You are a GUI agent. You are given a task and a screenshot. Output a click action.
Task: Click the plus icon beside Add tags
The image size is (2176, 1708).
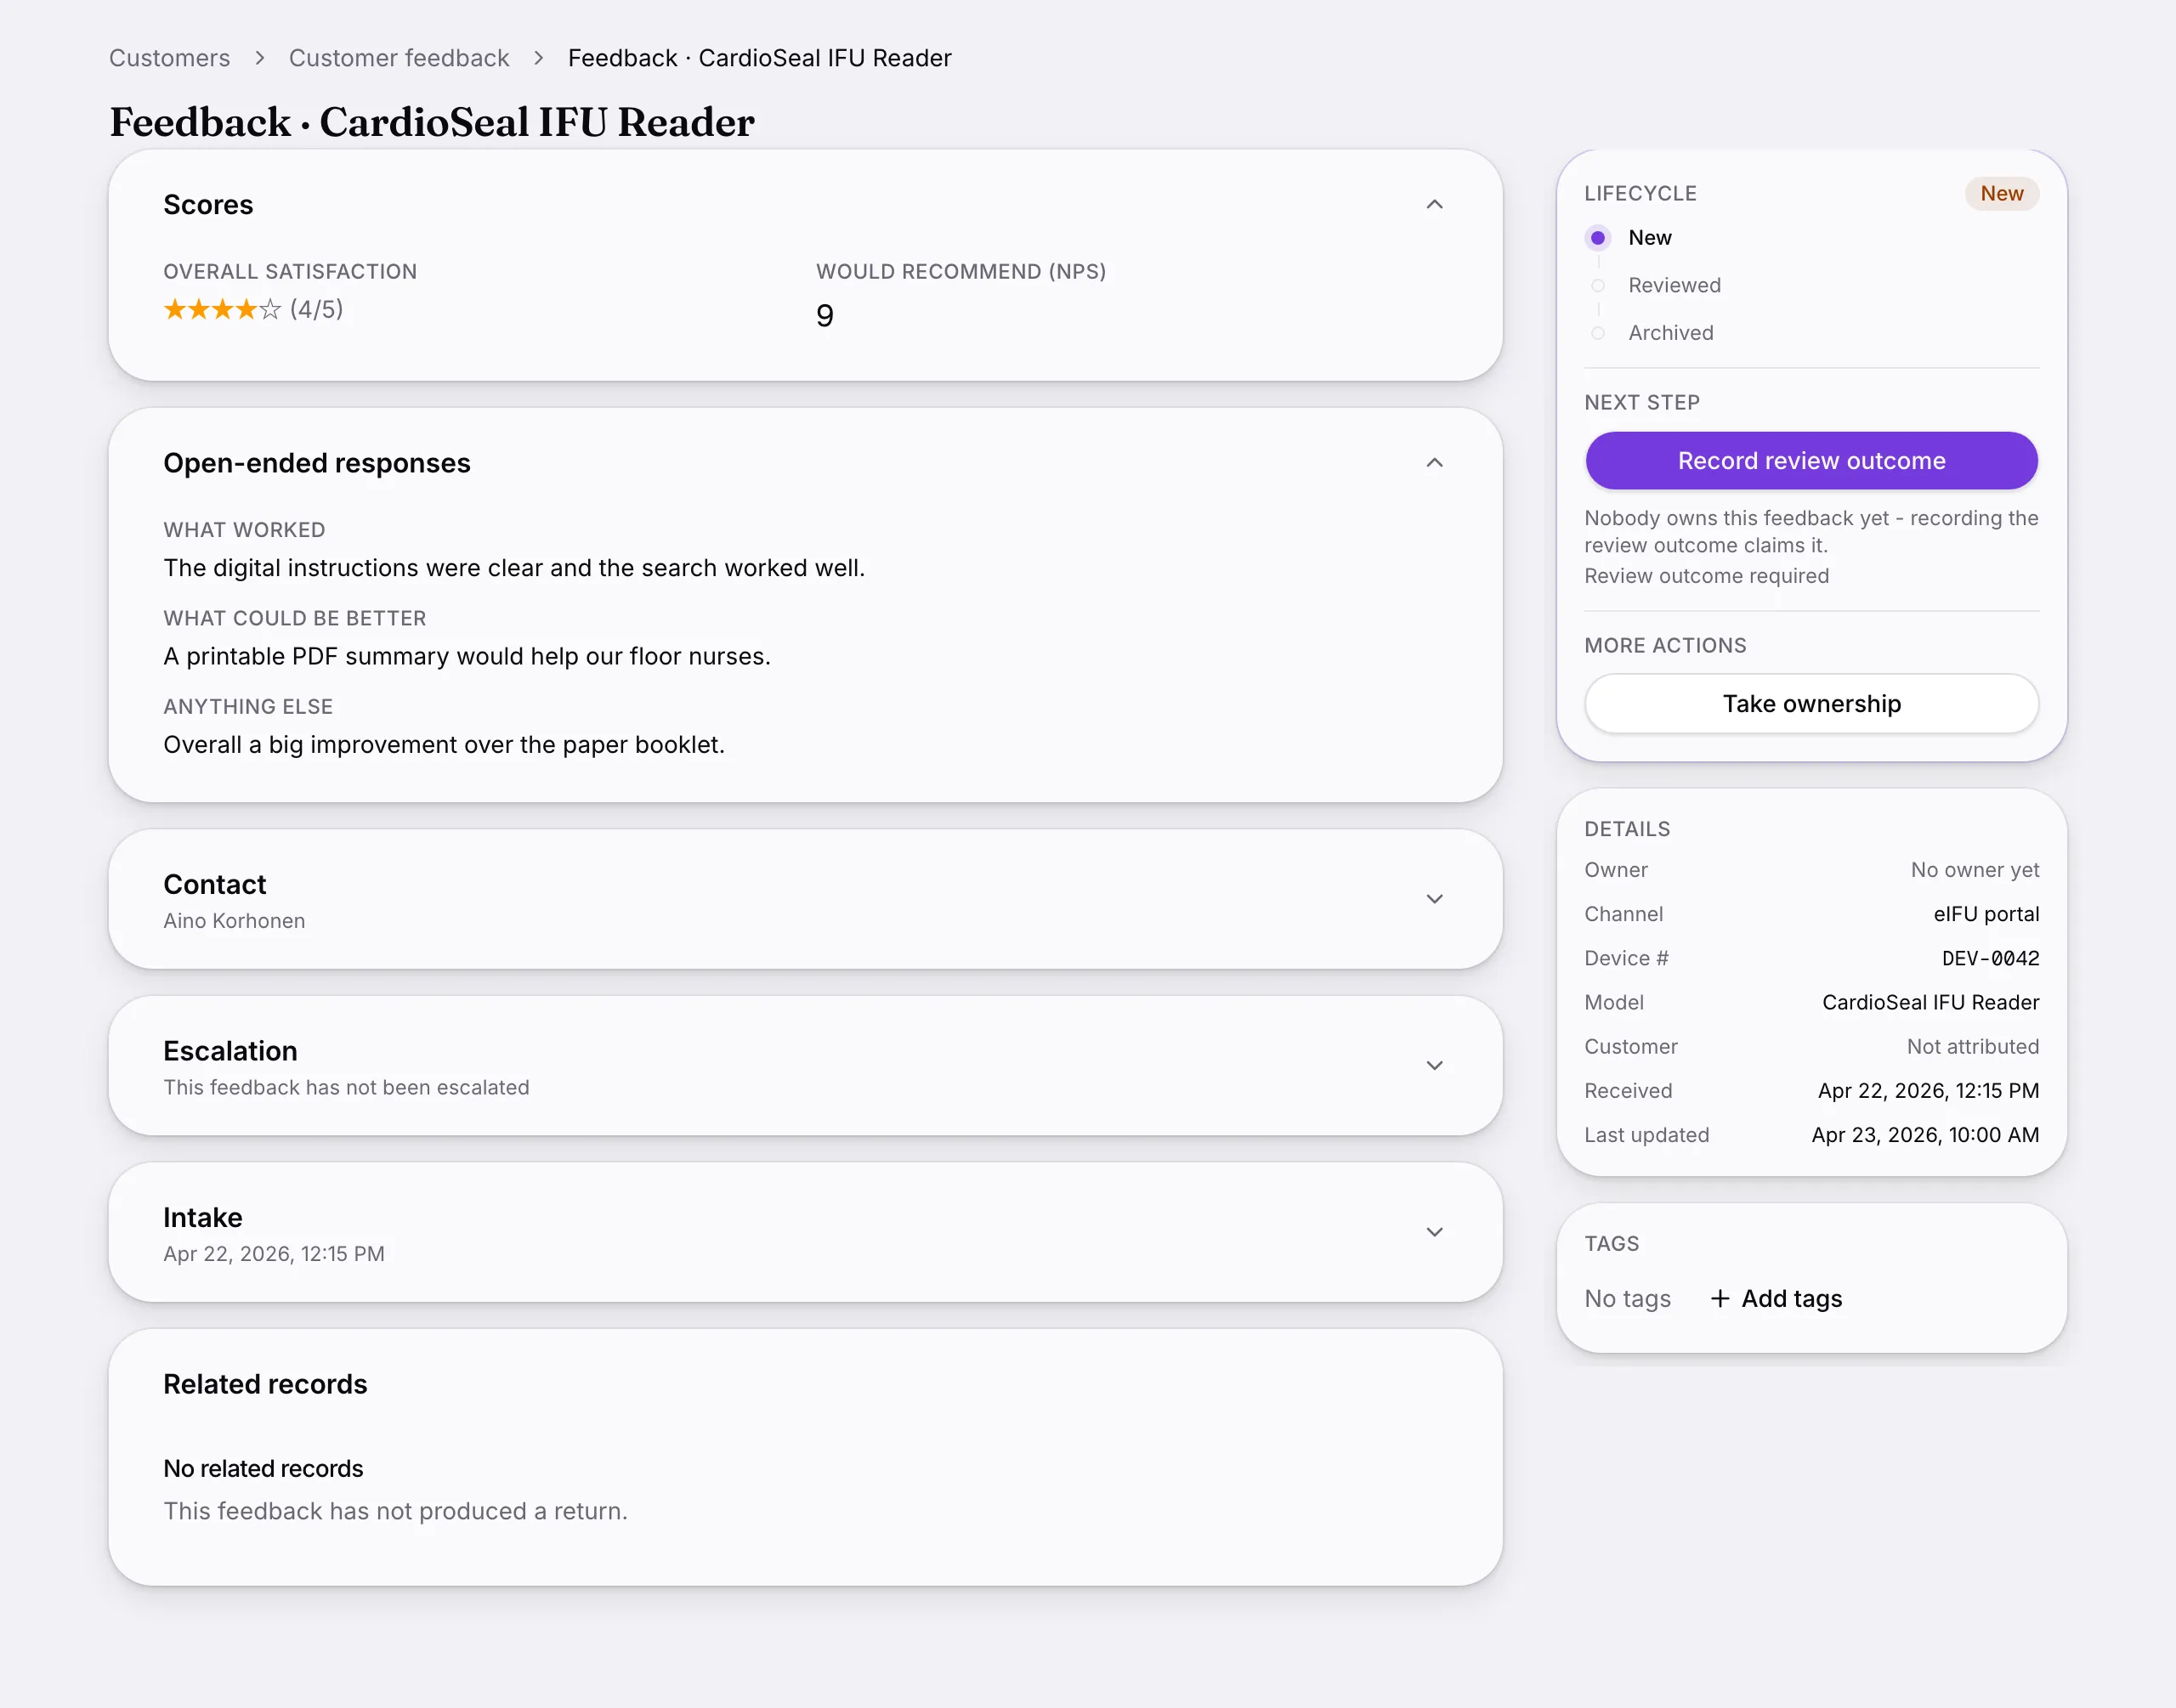click(1720, 1299)
